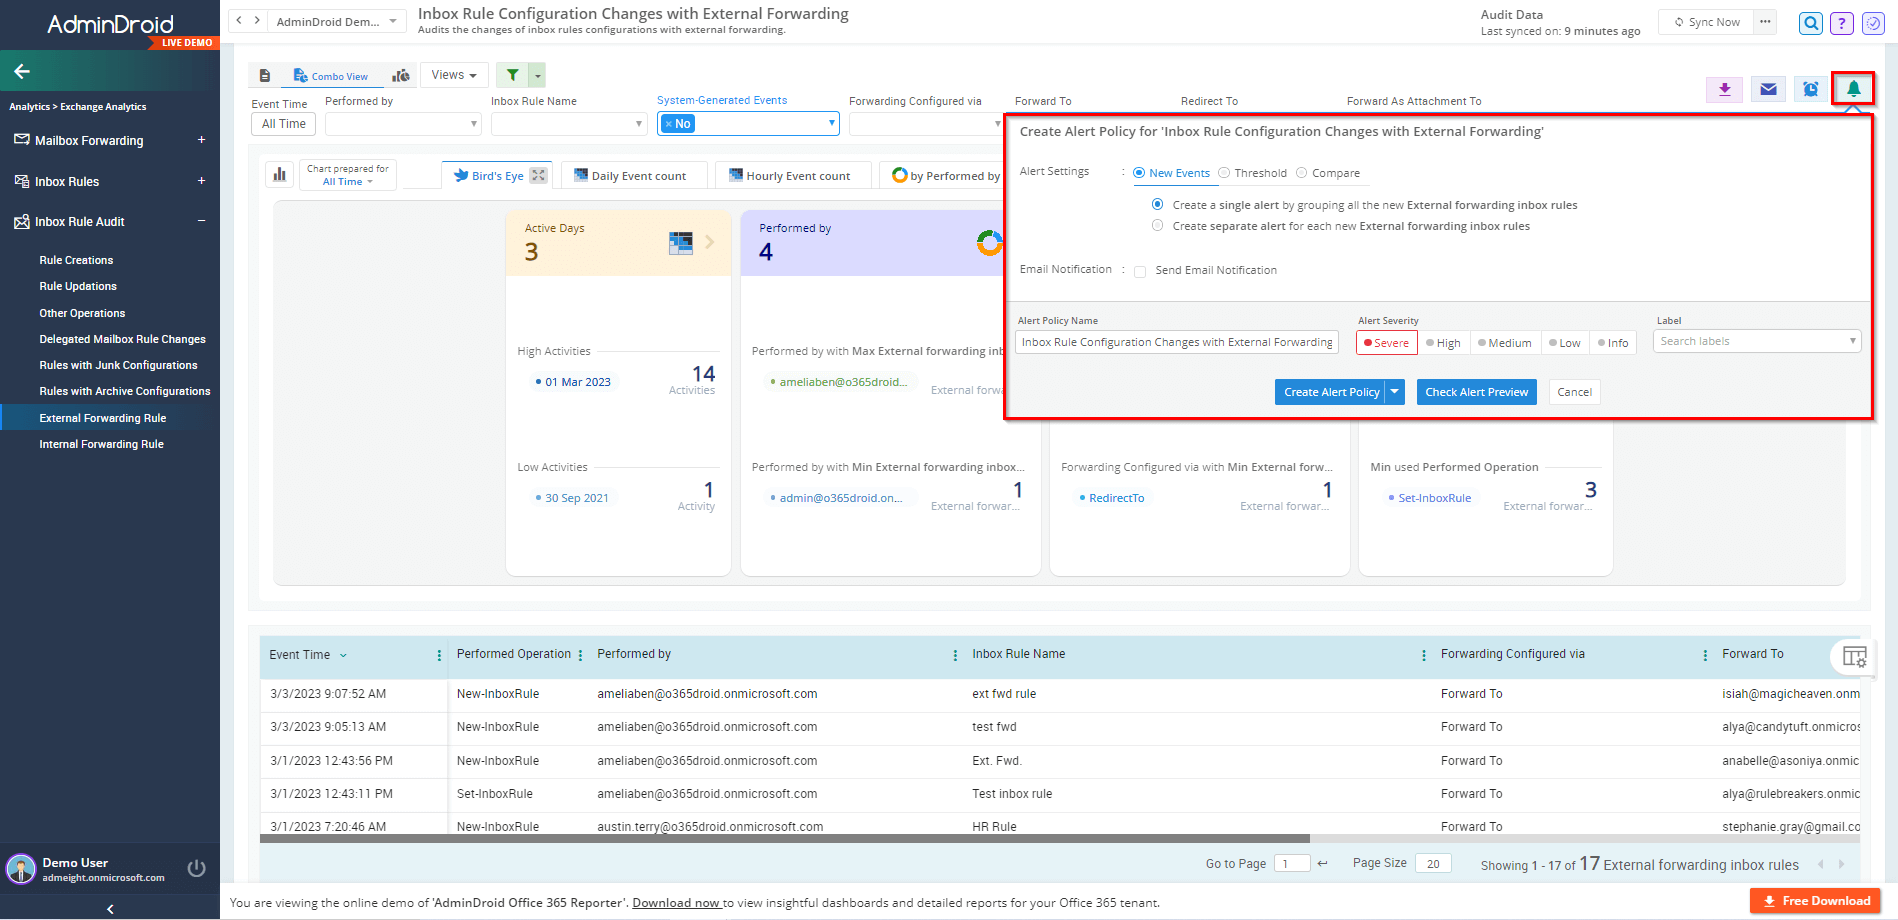Click the Go to Page input field

point(1291,862)
